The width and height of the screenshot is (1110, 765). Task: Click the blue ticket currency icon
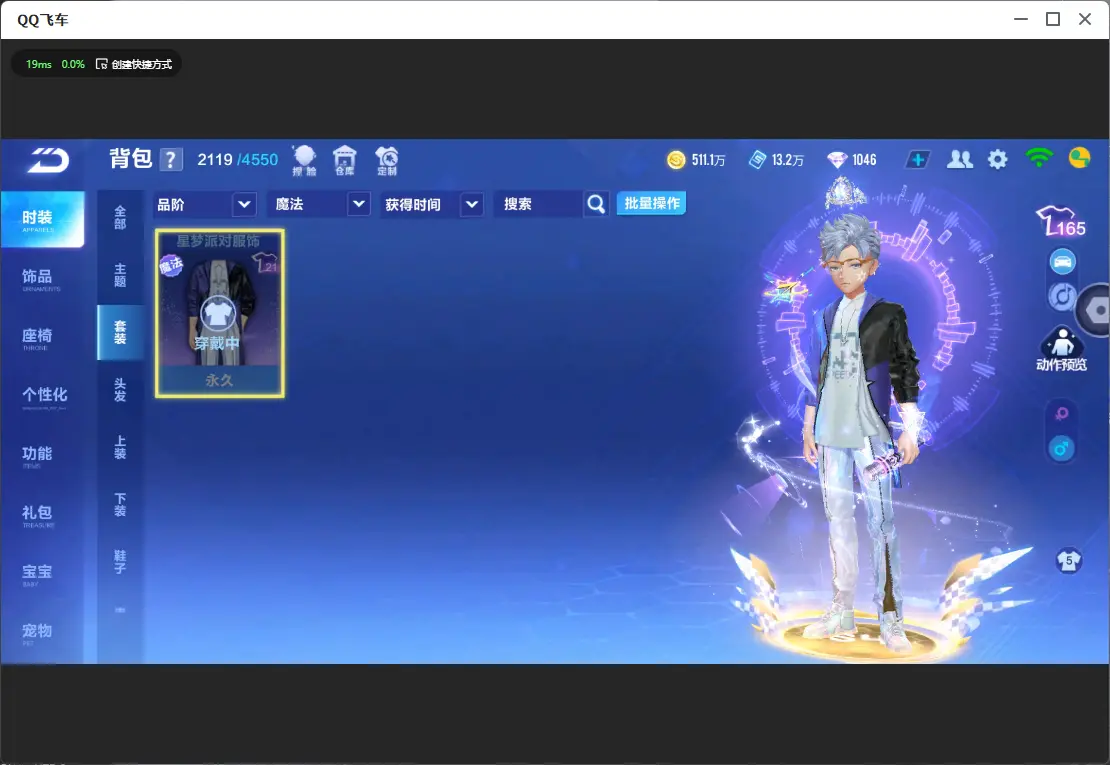tap(757, 160)
